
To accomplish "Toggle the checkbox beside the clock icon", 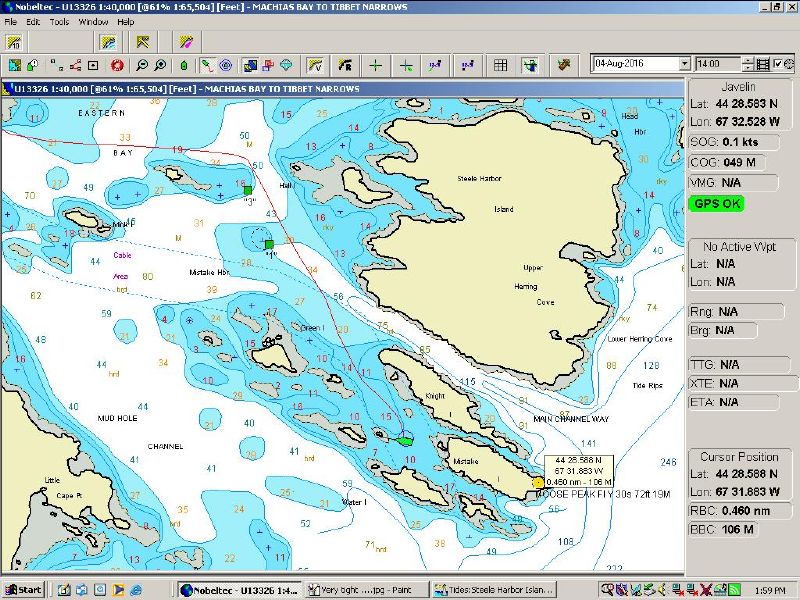I will [x=778, y=64].
